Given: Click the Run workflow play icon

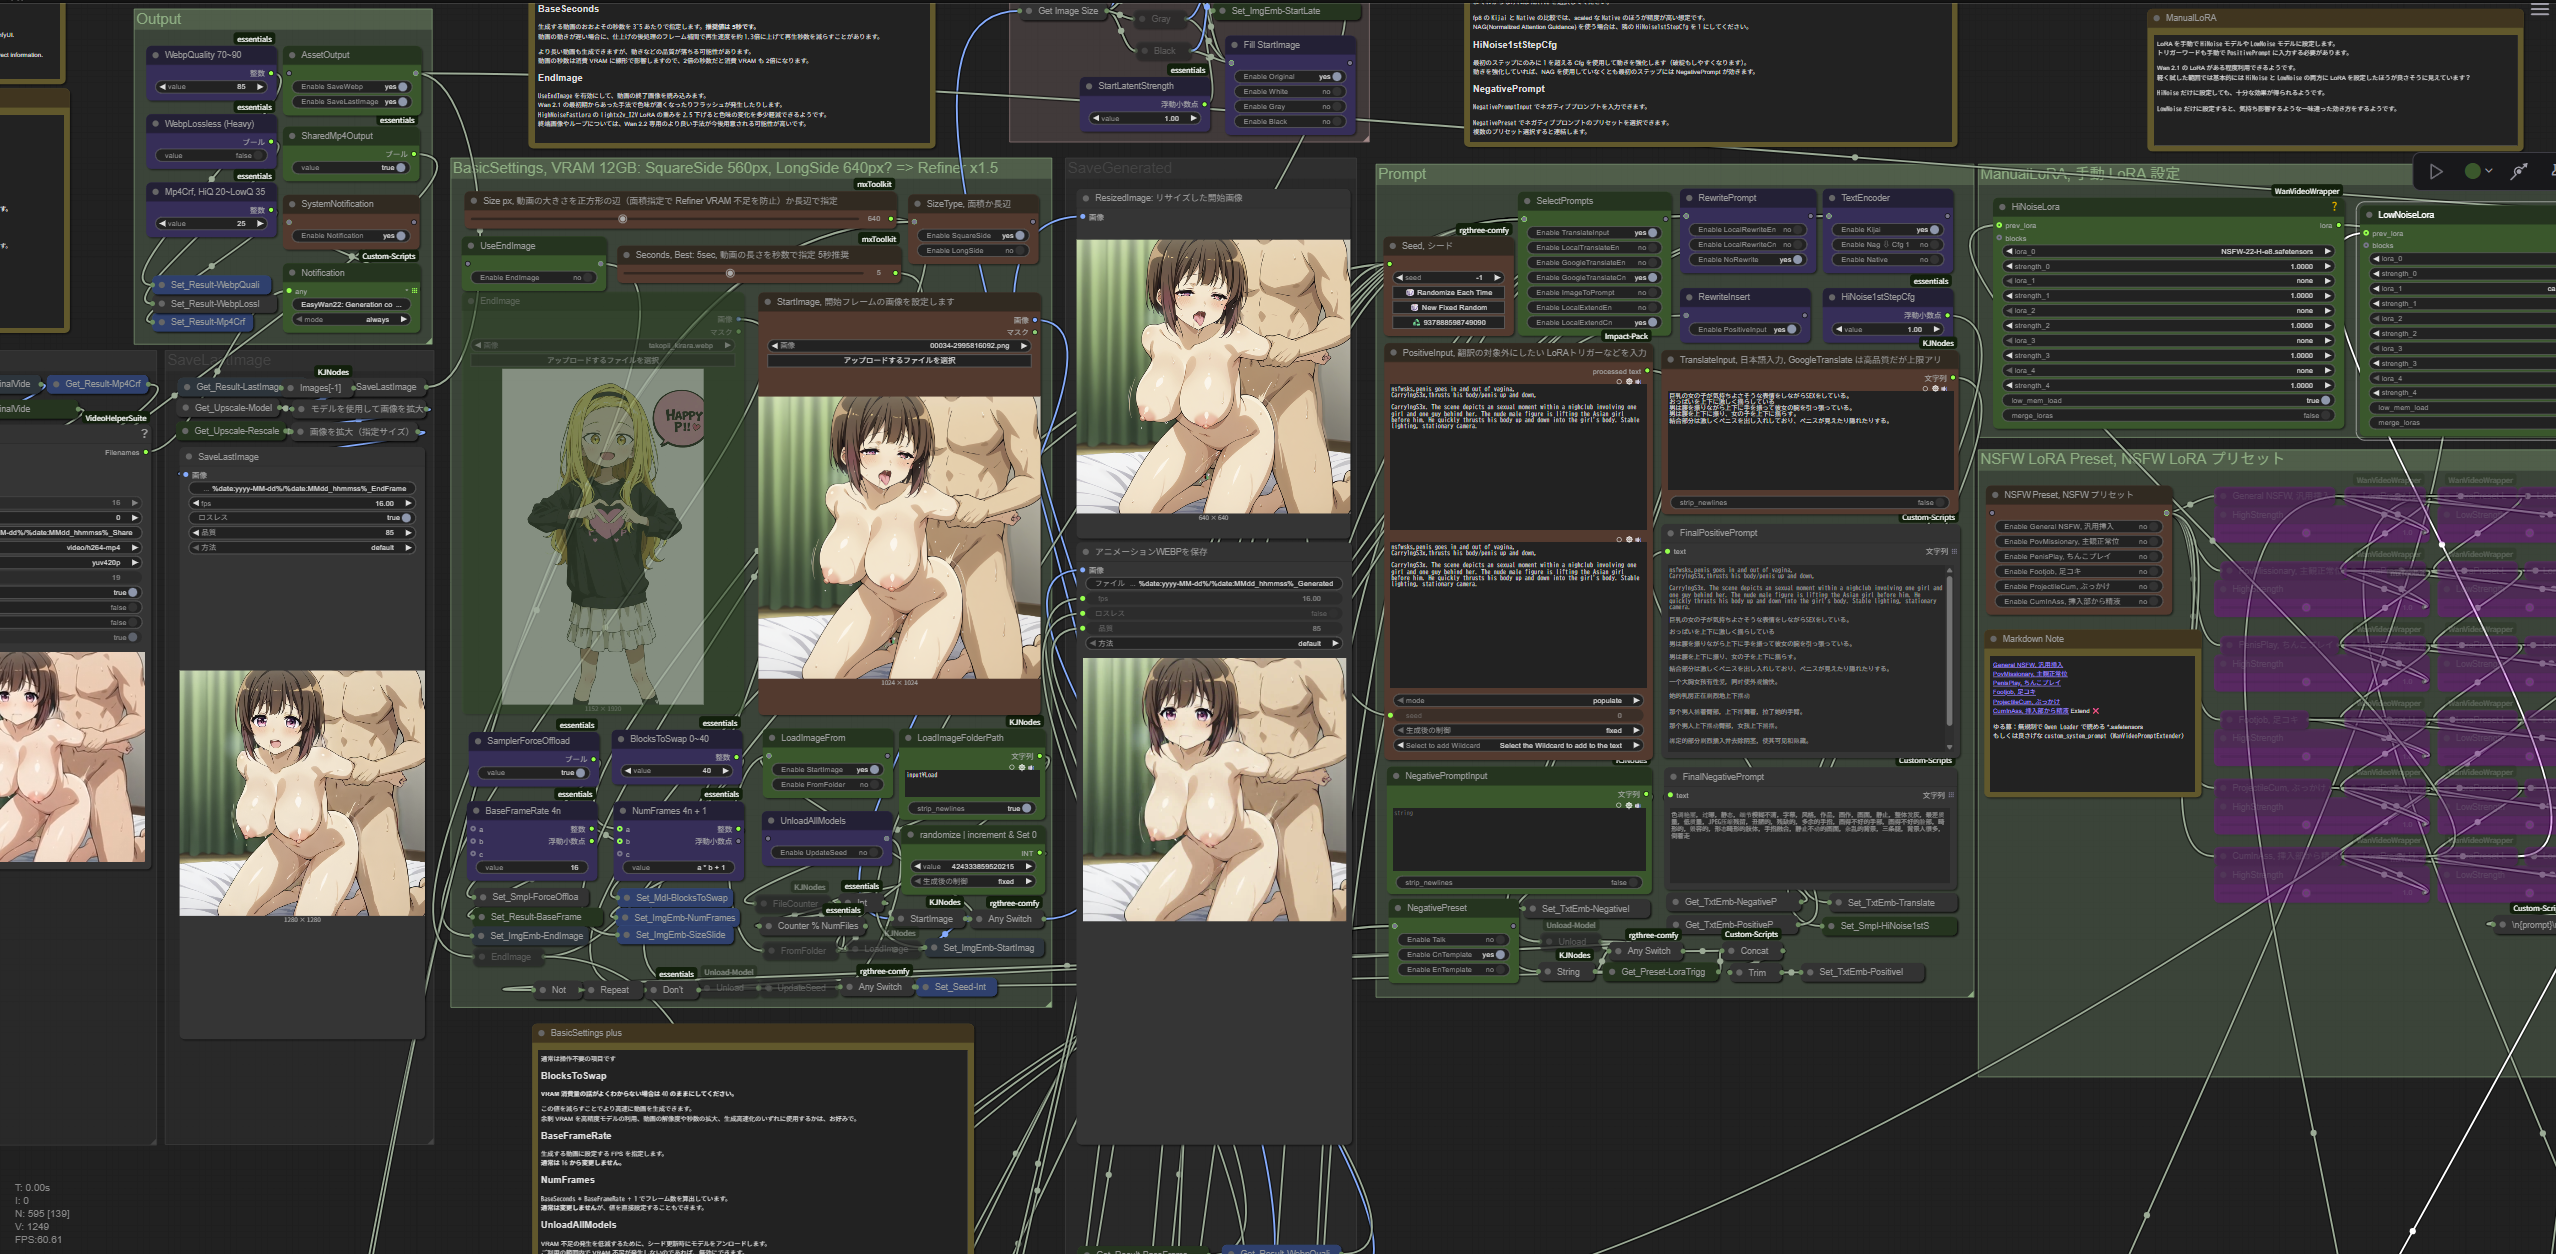Looking at the screenshot, I should (2436, 172).
